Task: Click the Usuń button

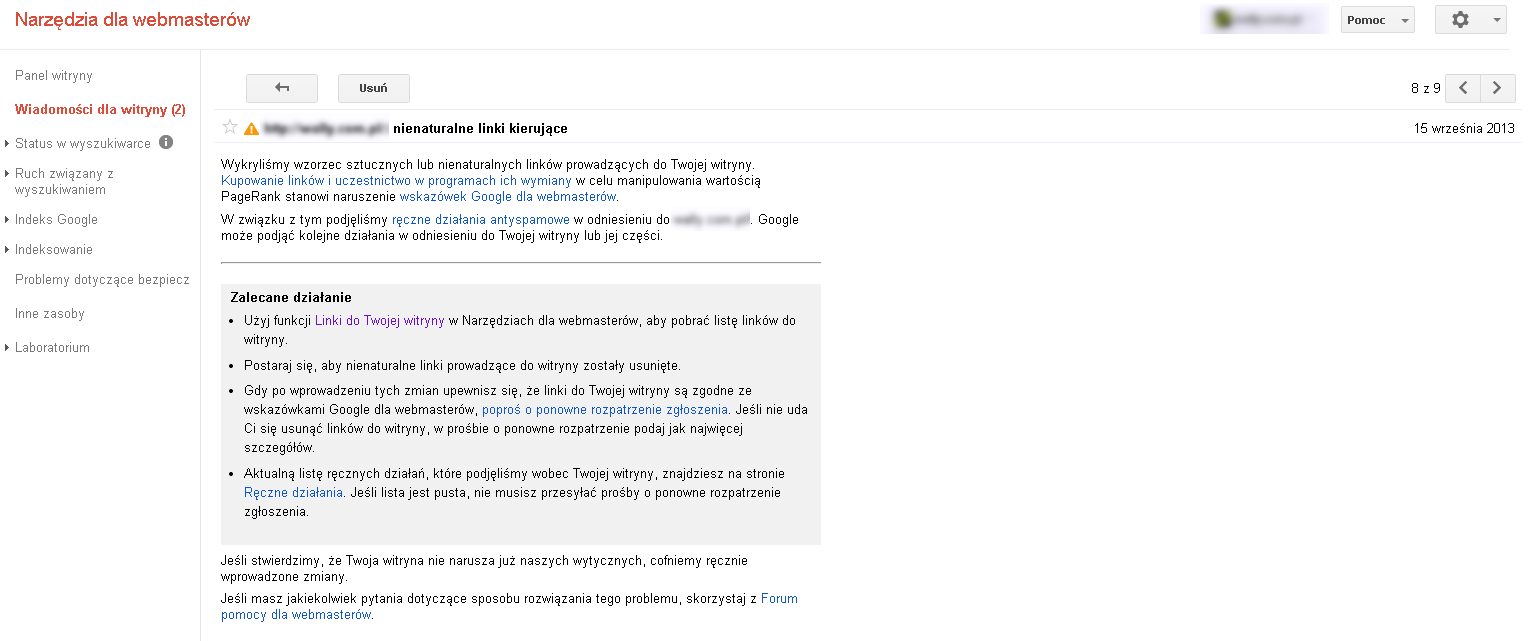Action: (374, 88)
